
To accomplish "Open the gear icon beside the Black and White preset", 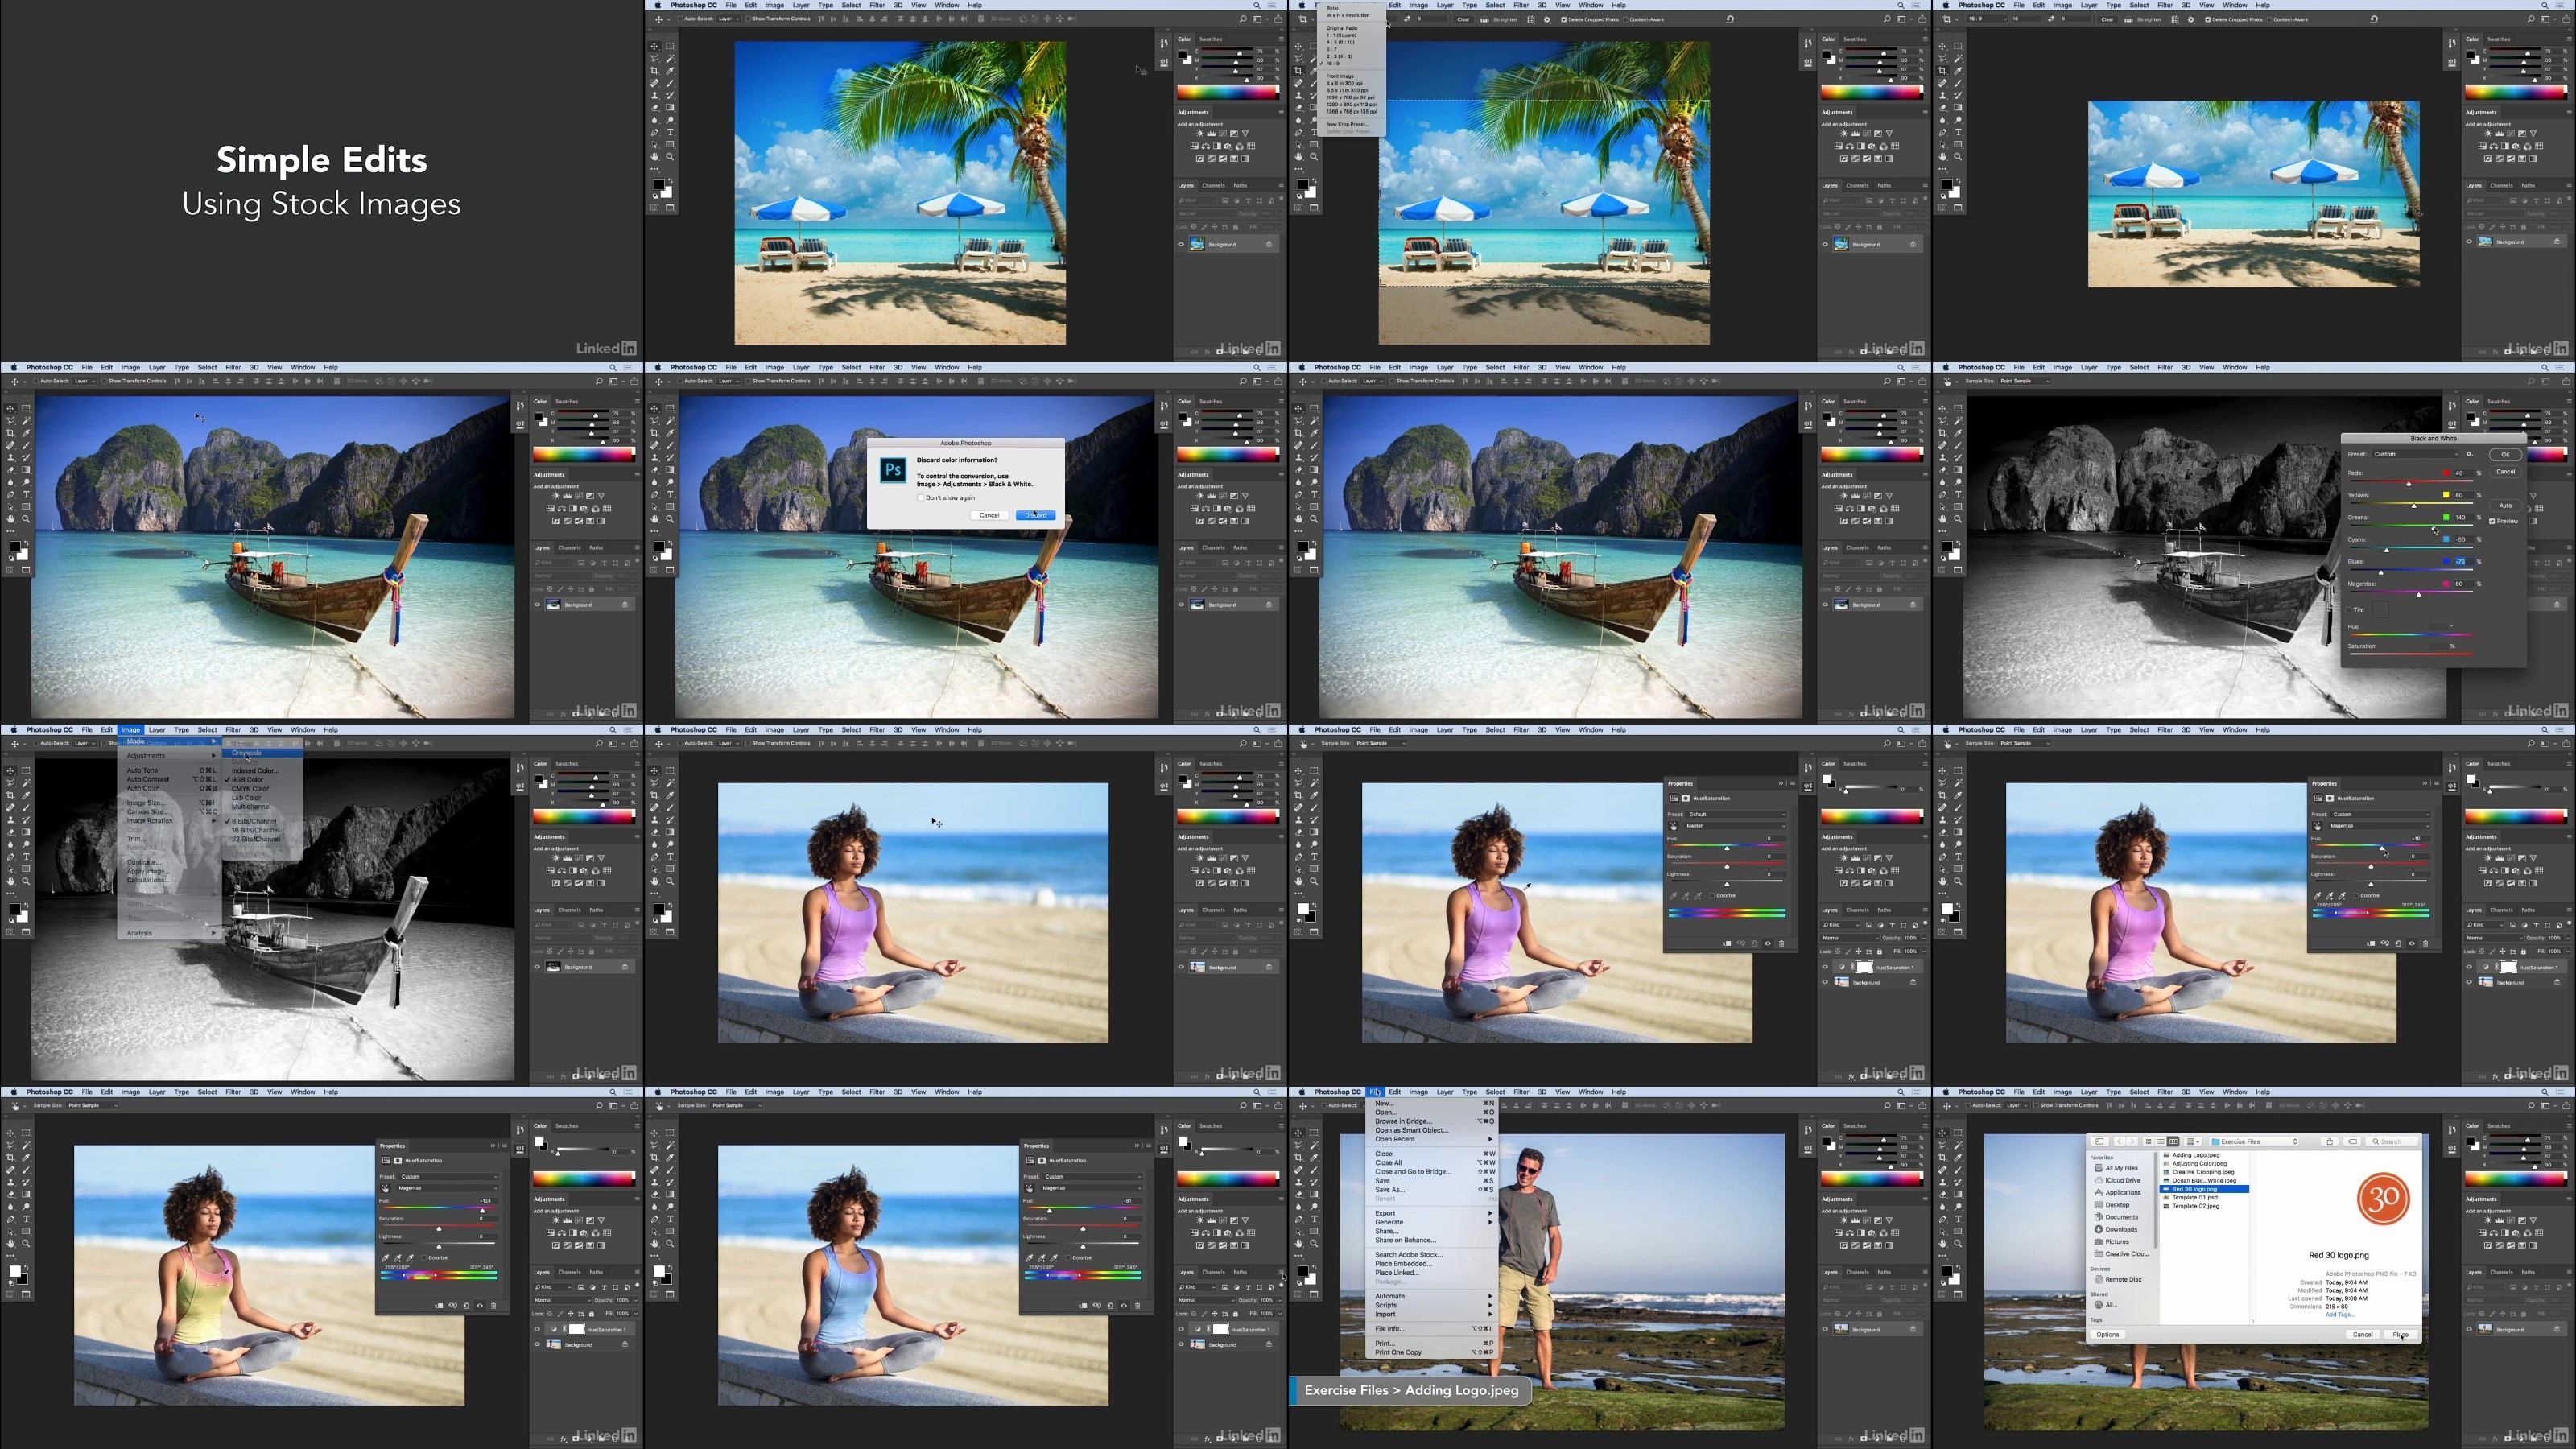I will [x=2470, y=454].
